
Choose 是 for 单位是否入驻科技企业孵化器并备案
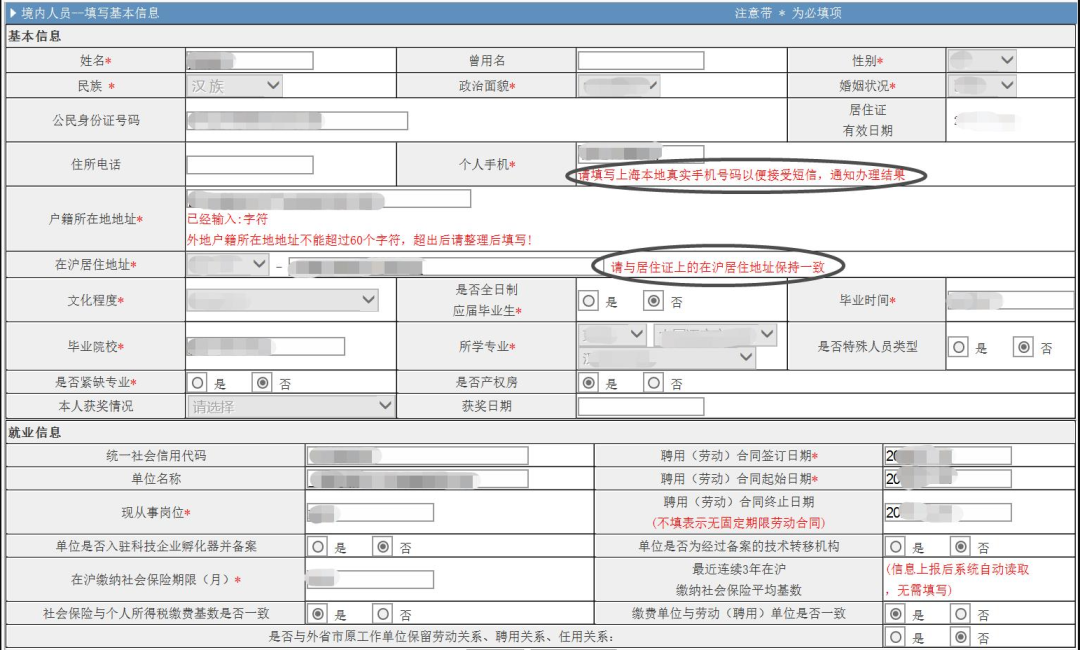[x=318, y=547]
